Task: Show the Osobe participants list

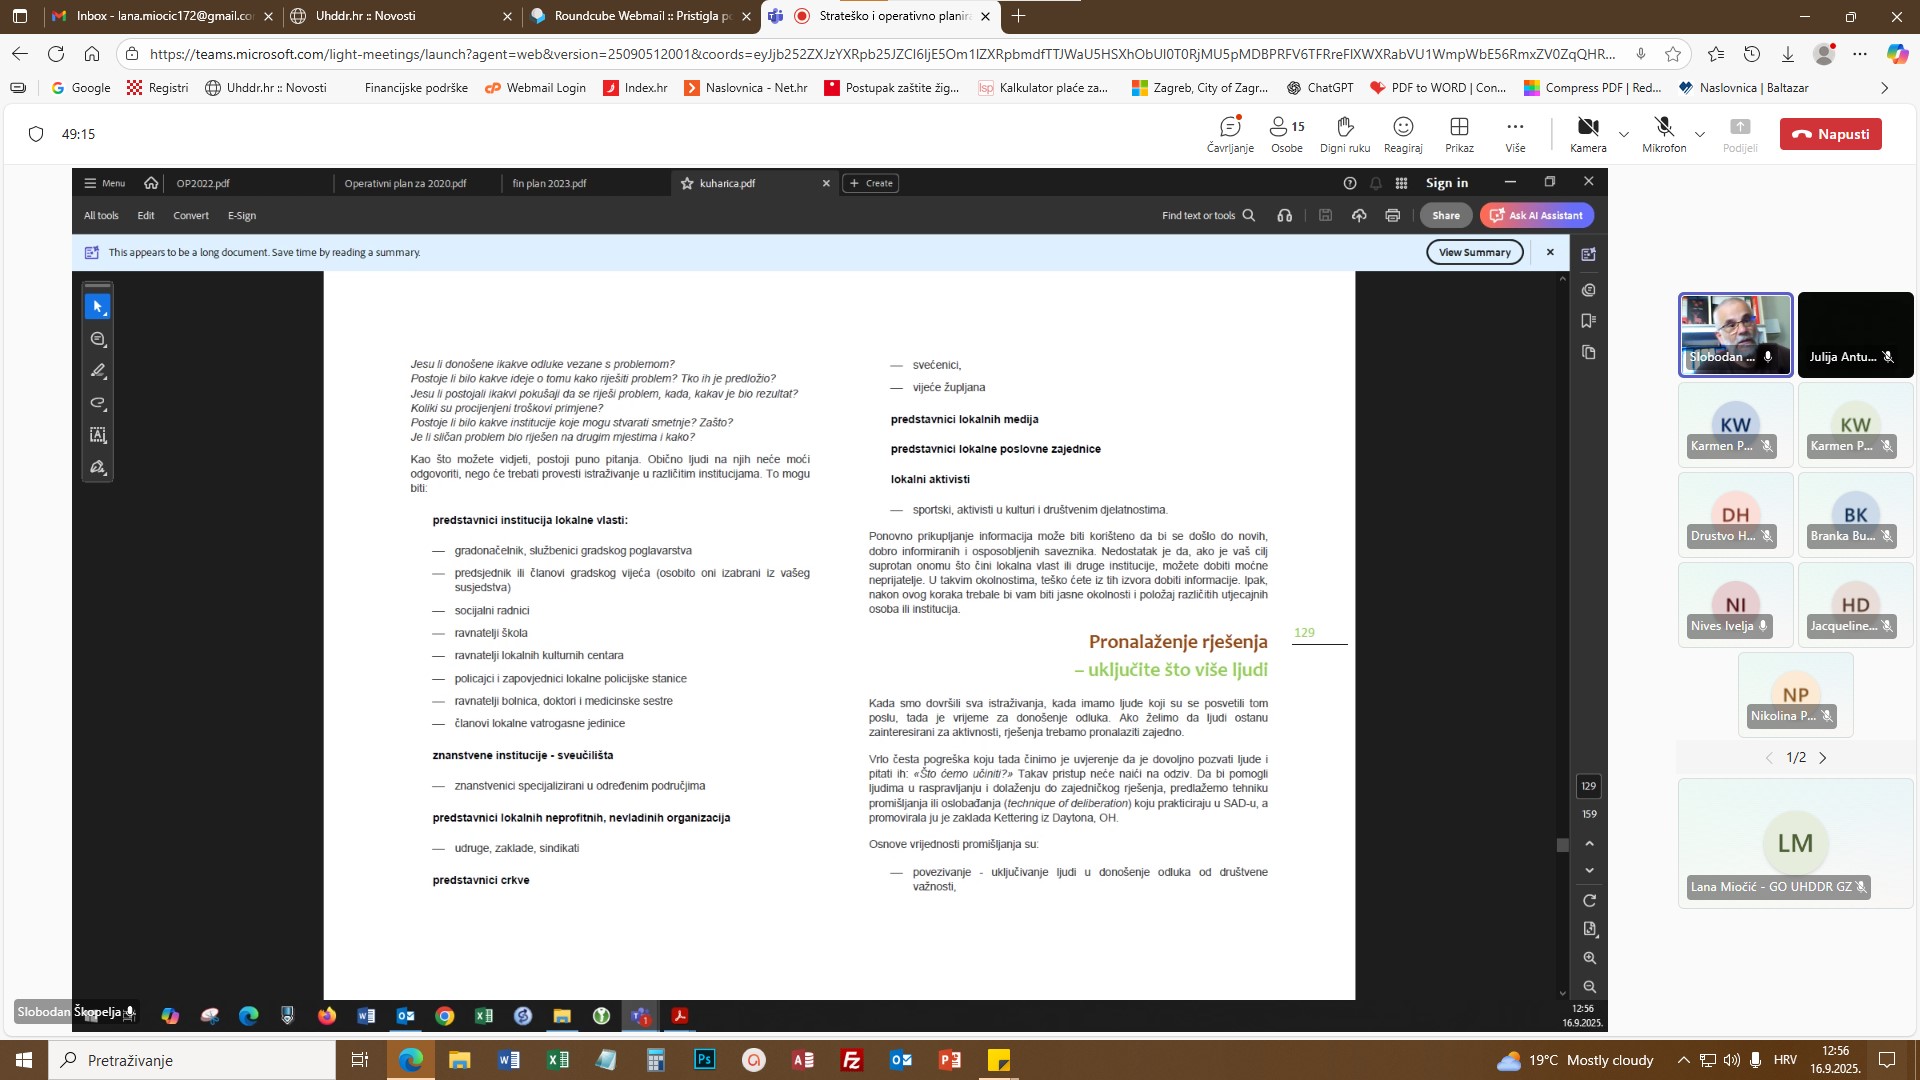Action: click(1286, 134)
